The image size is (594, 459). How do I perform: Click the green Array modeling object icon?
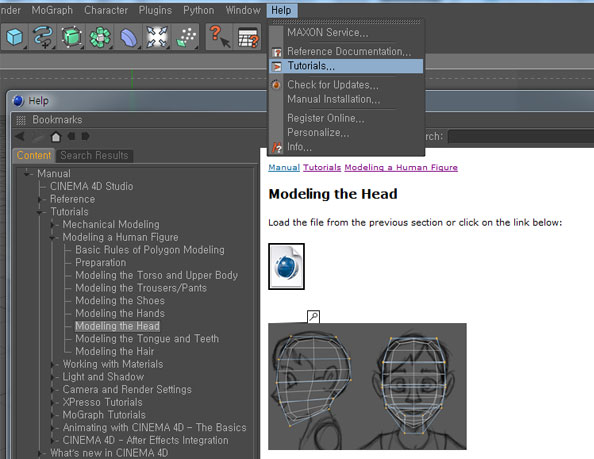100,37
